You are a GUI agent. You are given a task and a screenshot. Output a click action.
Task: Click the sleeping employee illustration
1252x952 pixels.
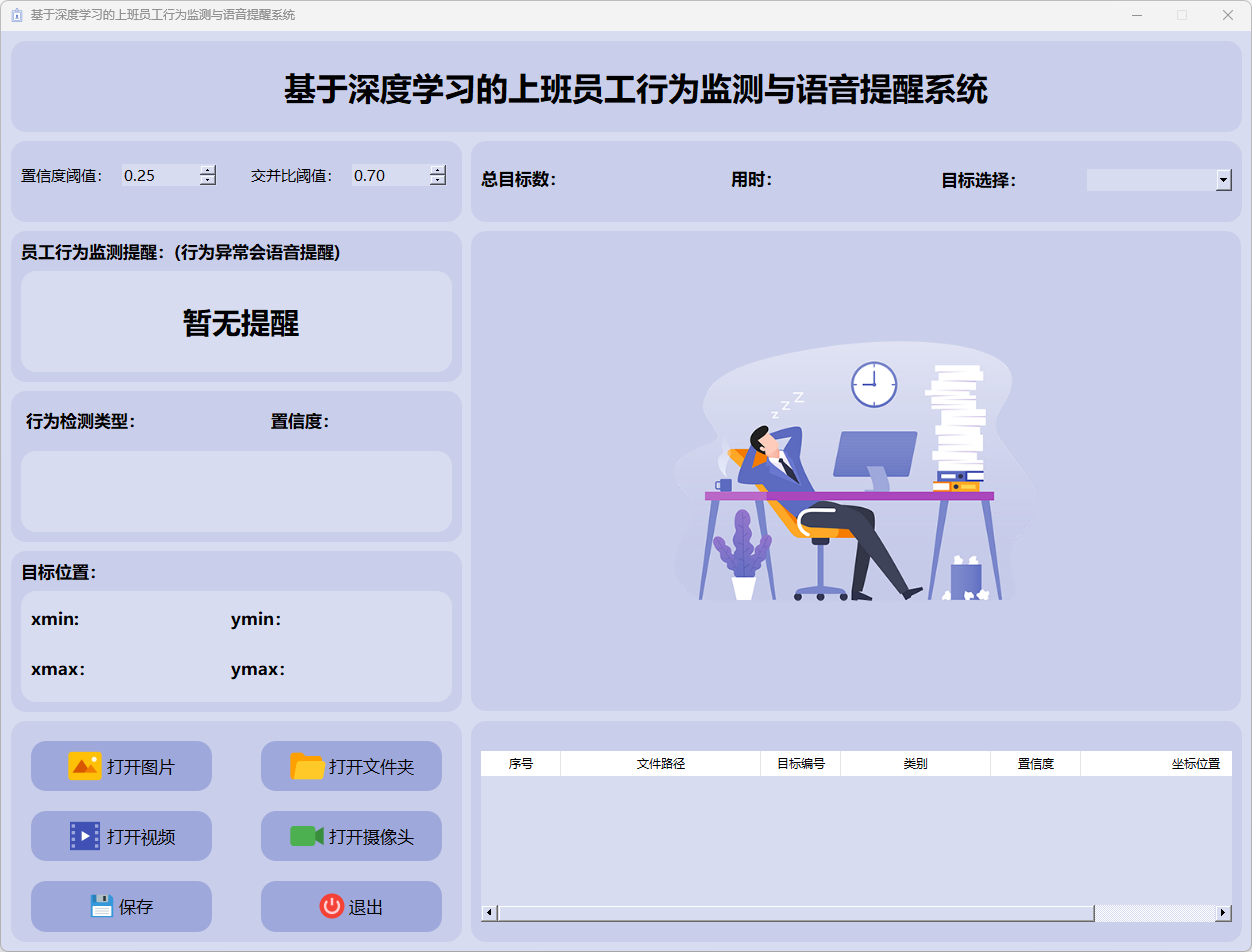click(x=856, y=471)
